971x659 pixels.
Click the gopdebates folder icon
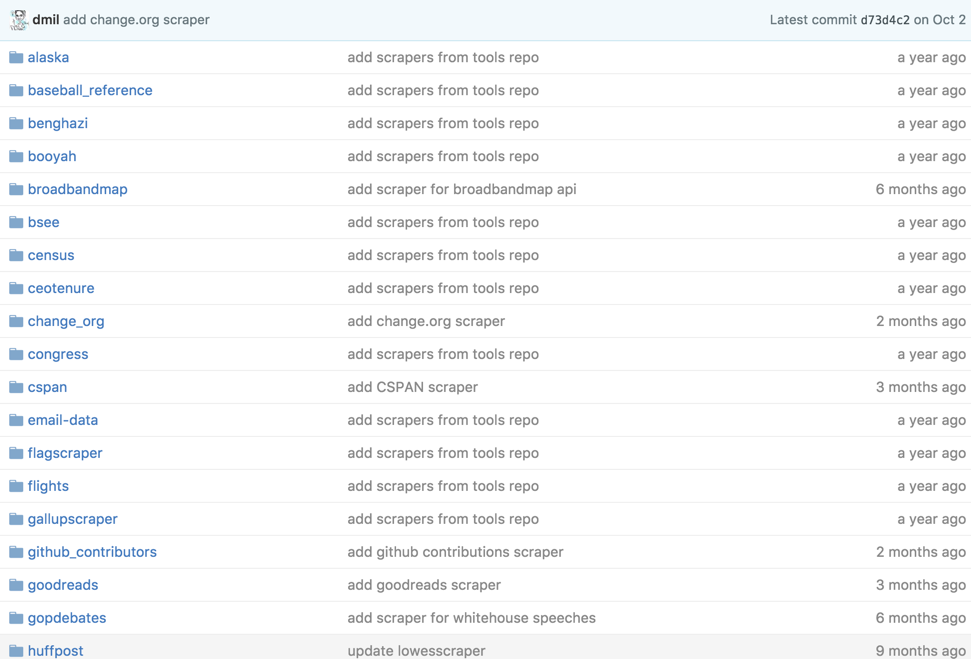click(x=16, y=618)
